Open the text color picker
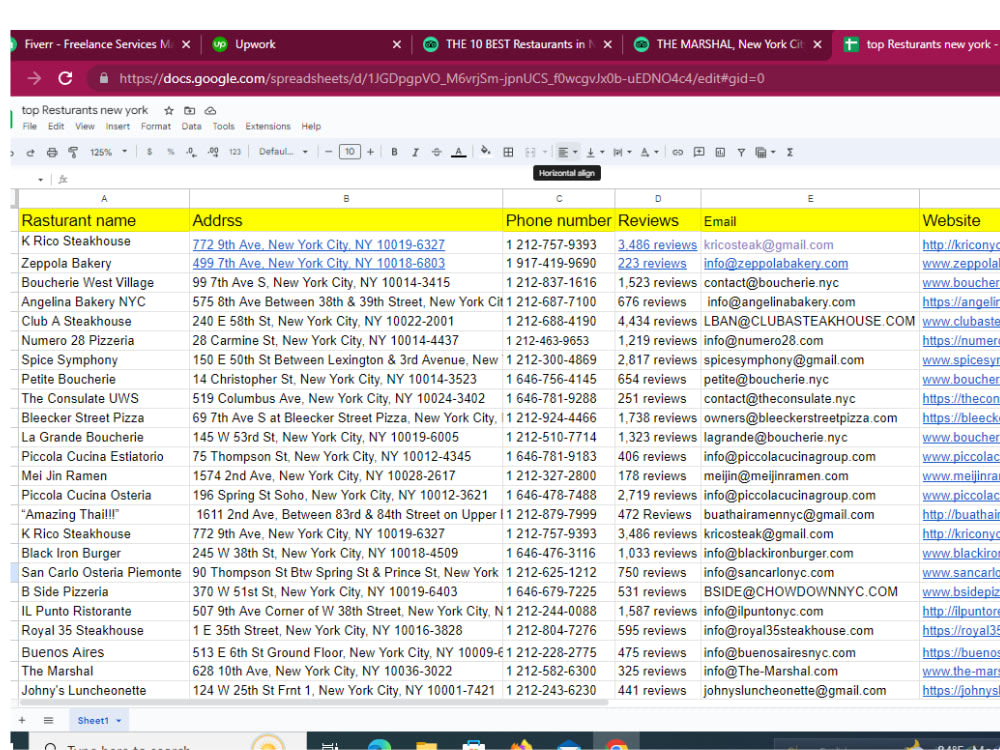 pos(459,152)
